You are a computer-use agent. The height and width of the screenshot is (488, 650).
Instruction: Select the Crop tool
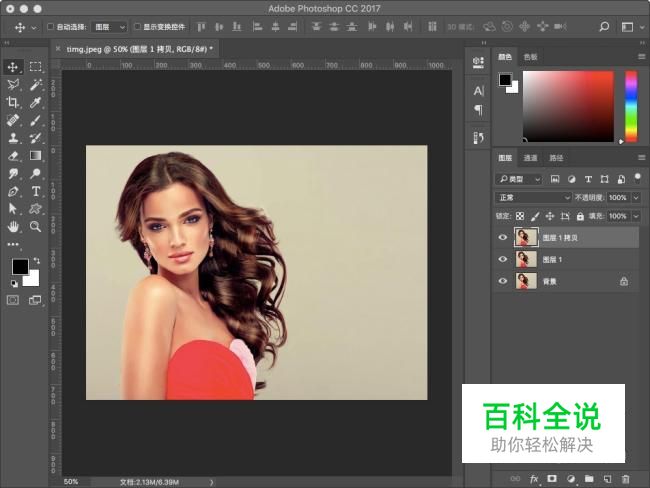tap(13, 102)
